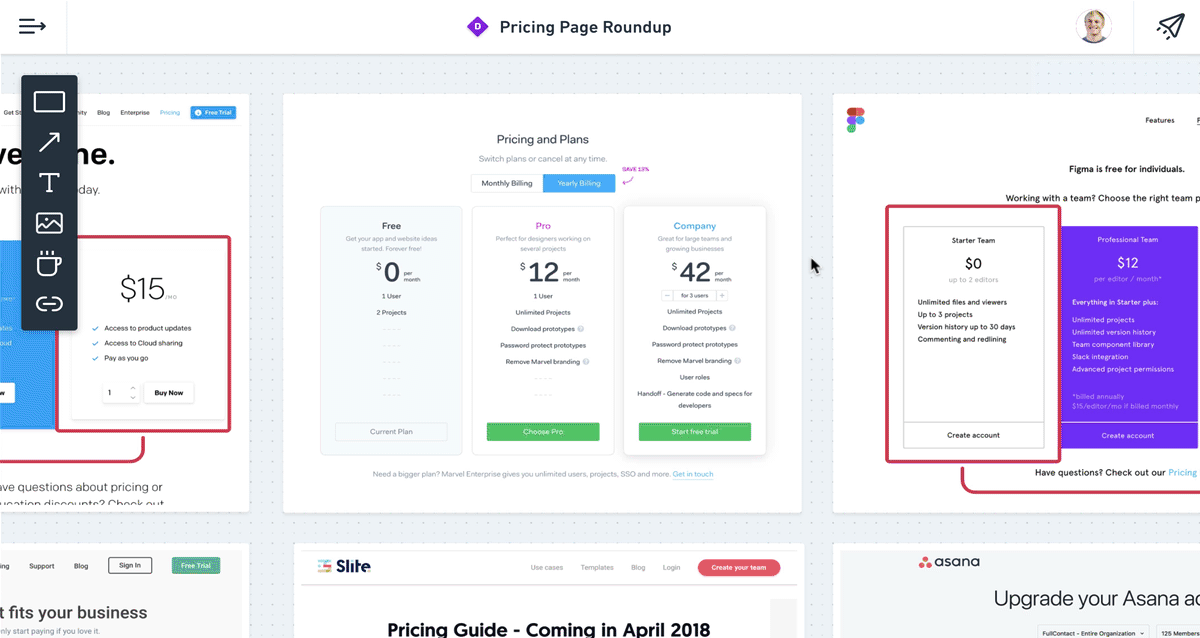Choose the image insert tool

pos(49,223)
